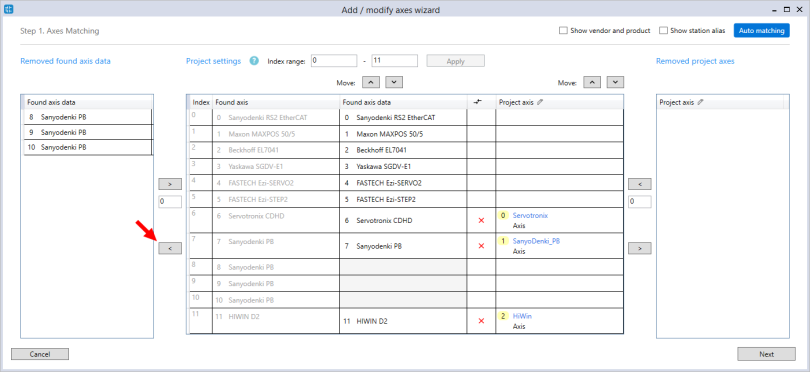Click the red X in Servotronix CDHD row
The height and width of the screenshot is (372, 810).
481,221
